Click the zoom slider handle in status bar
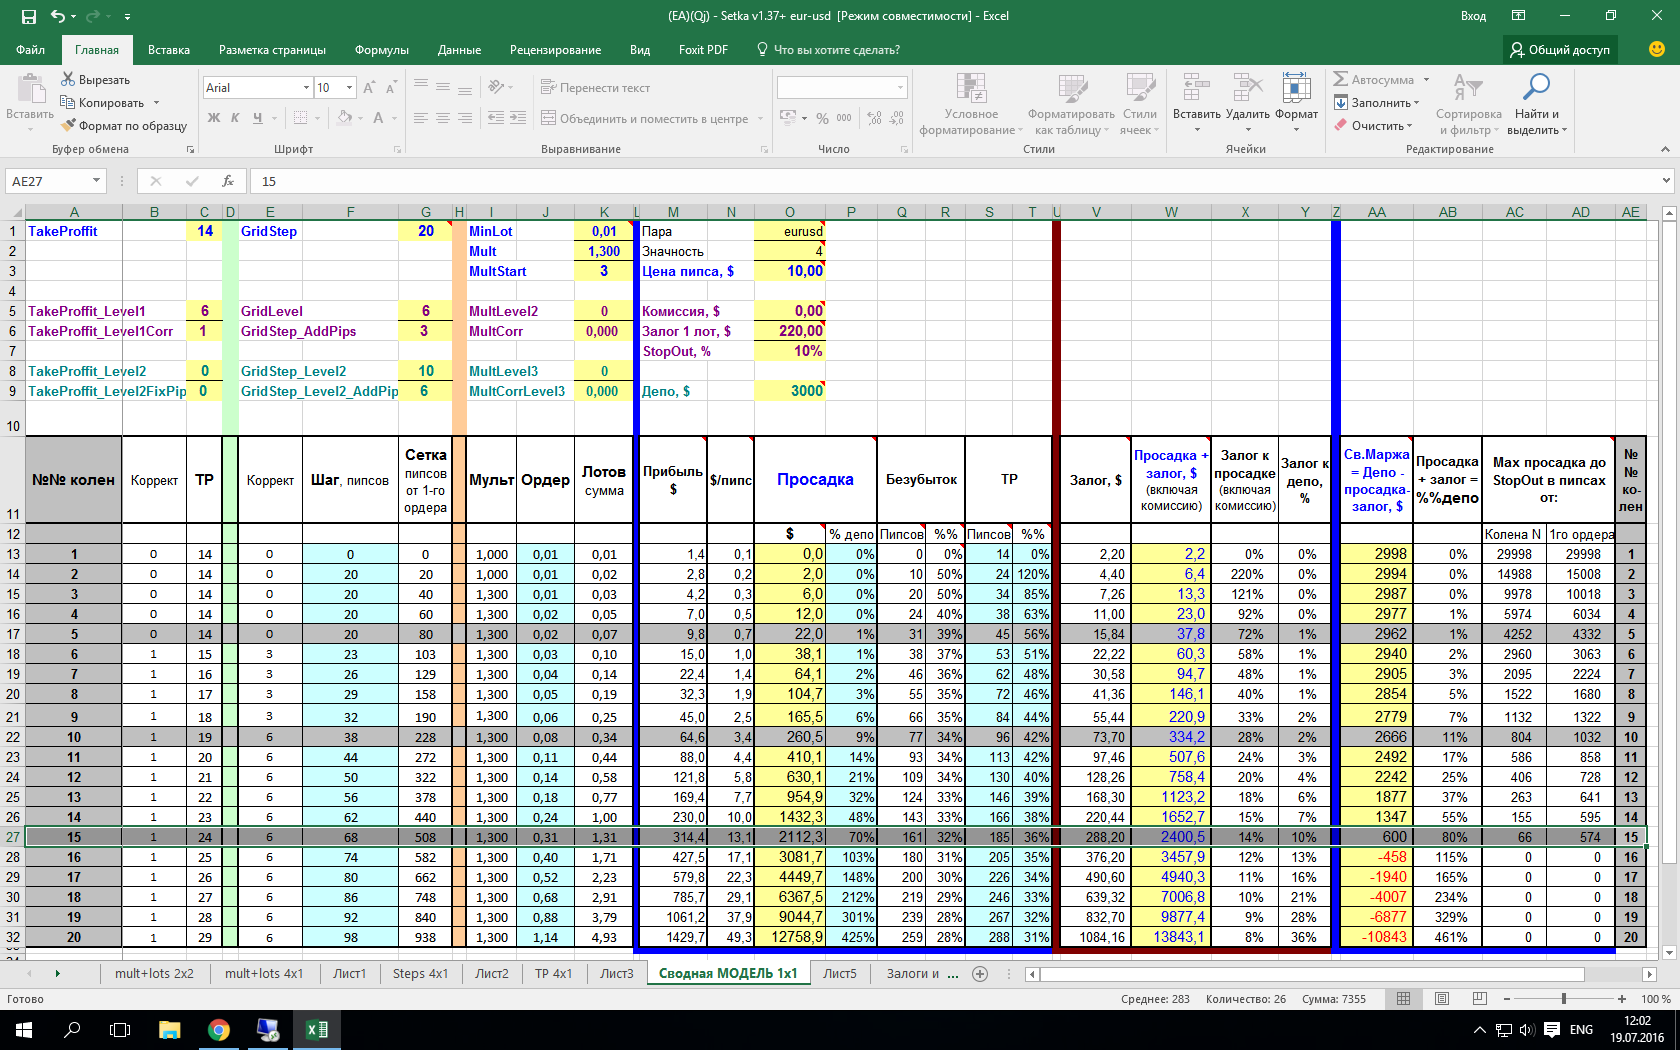1680x1050 pixels. (1564, 999)
